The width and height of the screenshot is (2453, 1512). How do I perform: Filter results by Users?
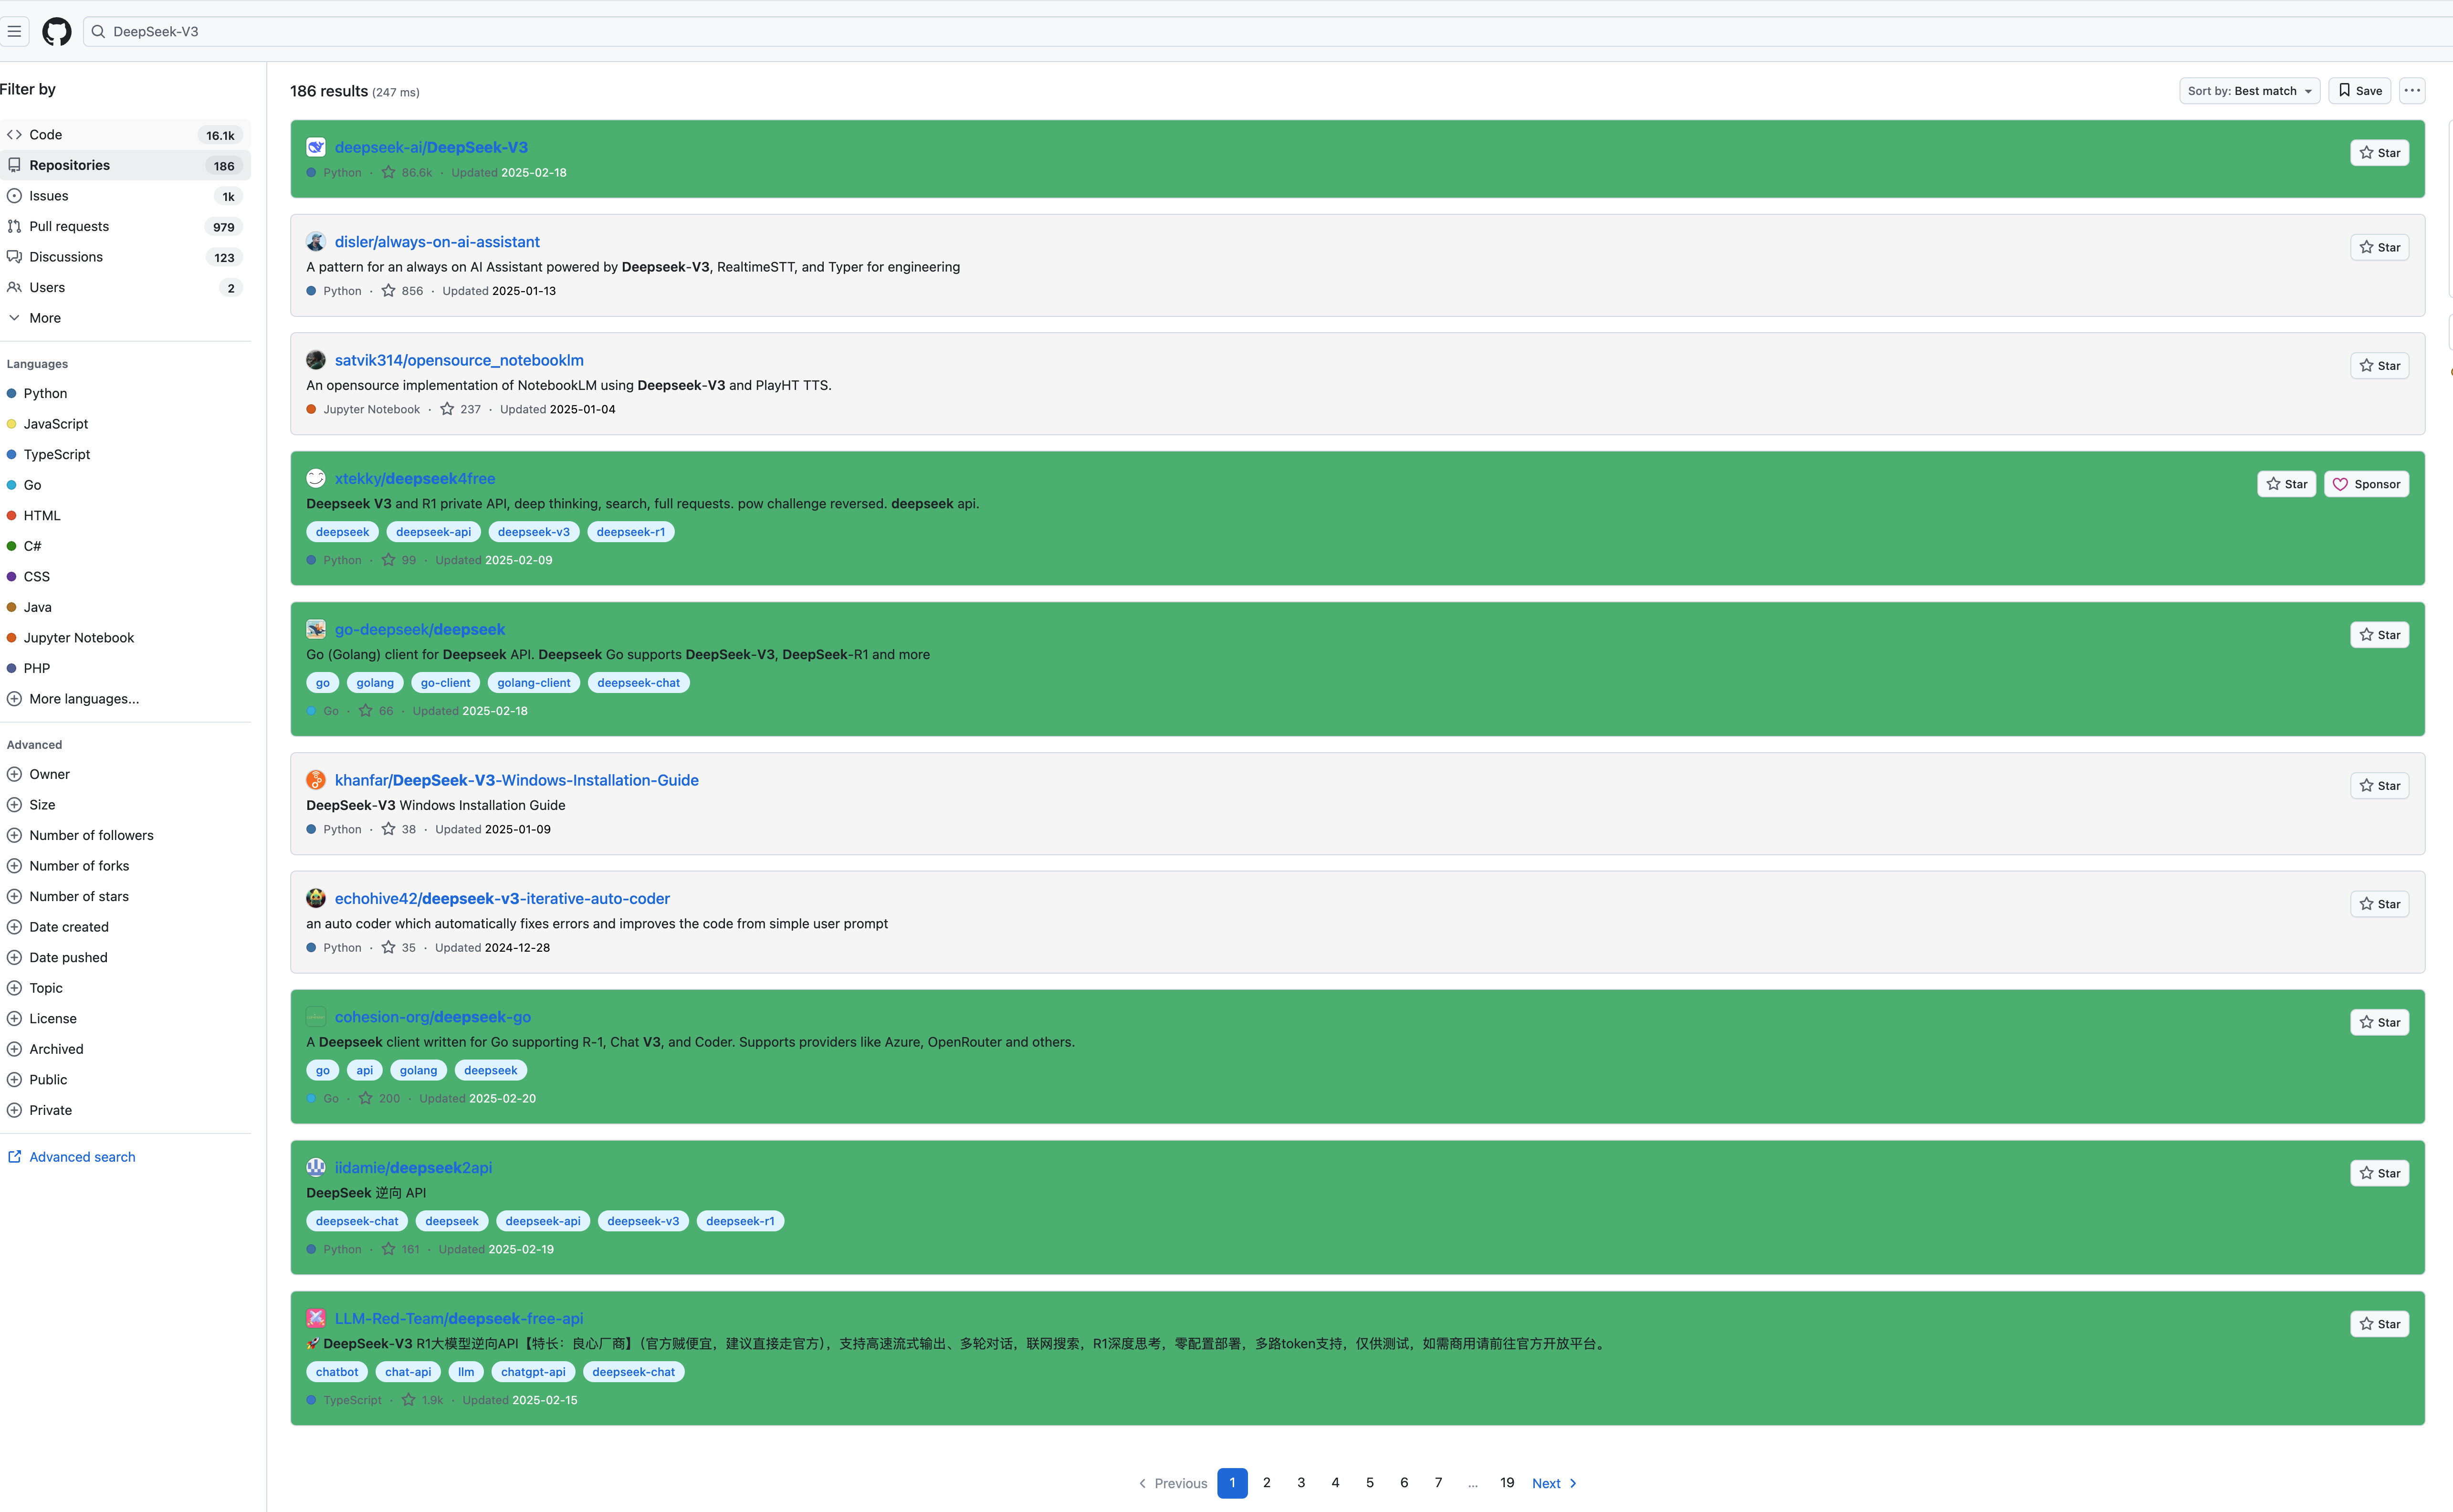124,287
